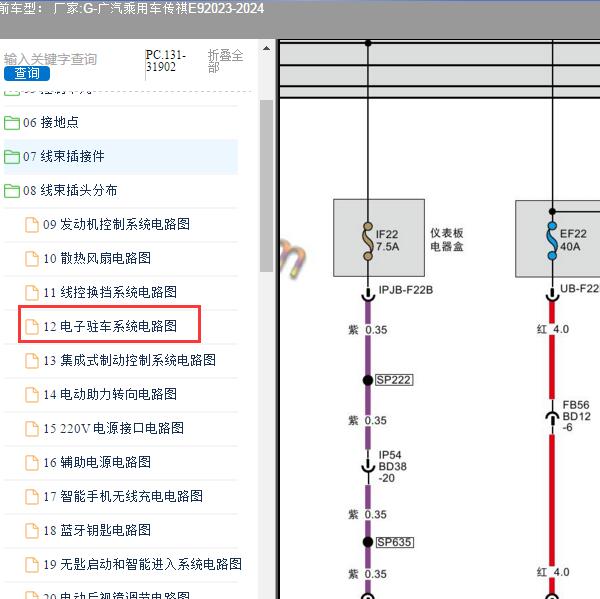Open 15 220V 电源接口电路图
Viewport: 600px width, 599px height.
pos(113,428)
